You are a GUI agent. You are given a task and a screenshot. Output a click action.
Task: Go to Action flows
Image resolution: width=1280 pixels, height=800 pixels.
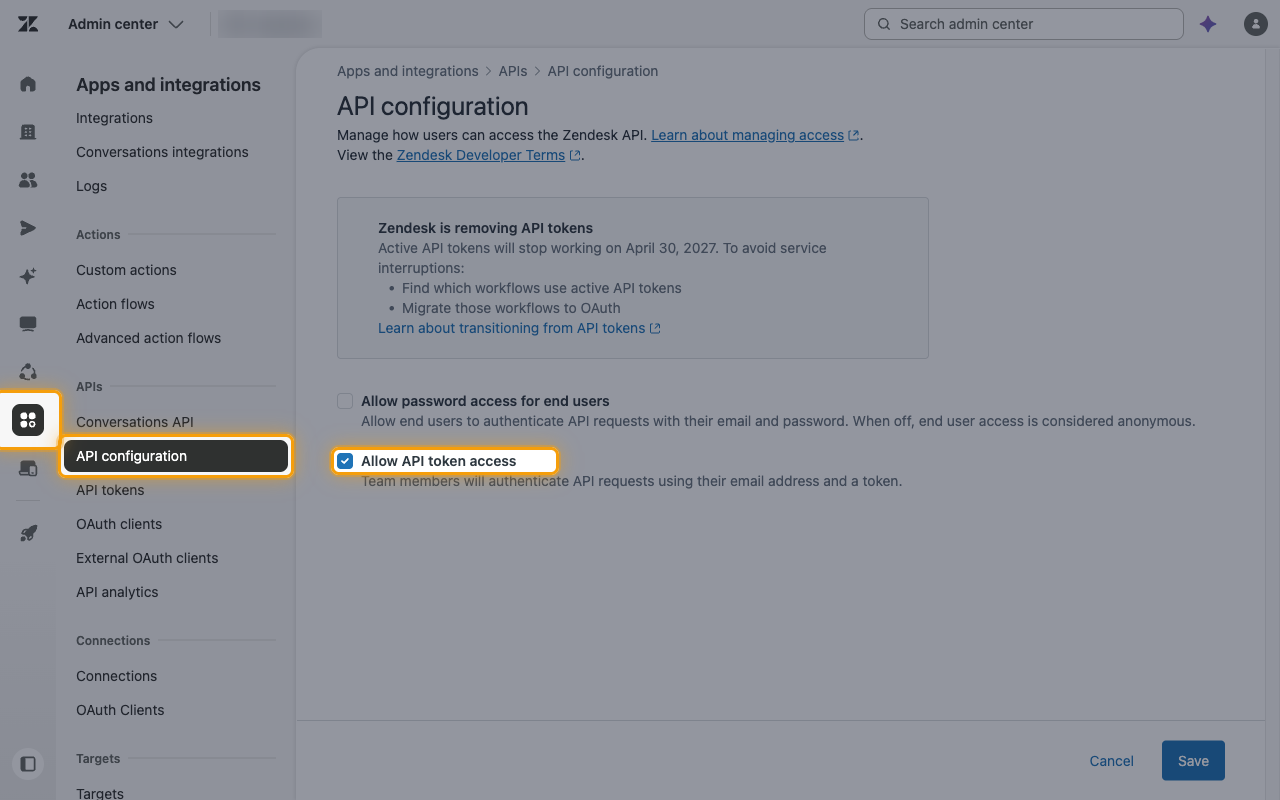click(115, 304)
